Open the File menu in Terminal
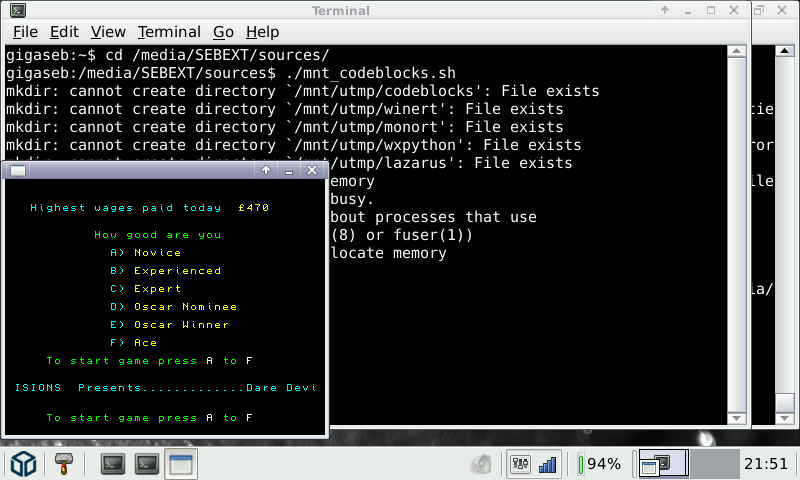 25,32
